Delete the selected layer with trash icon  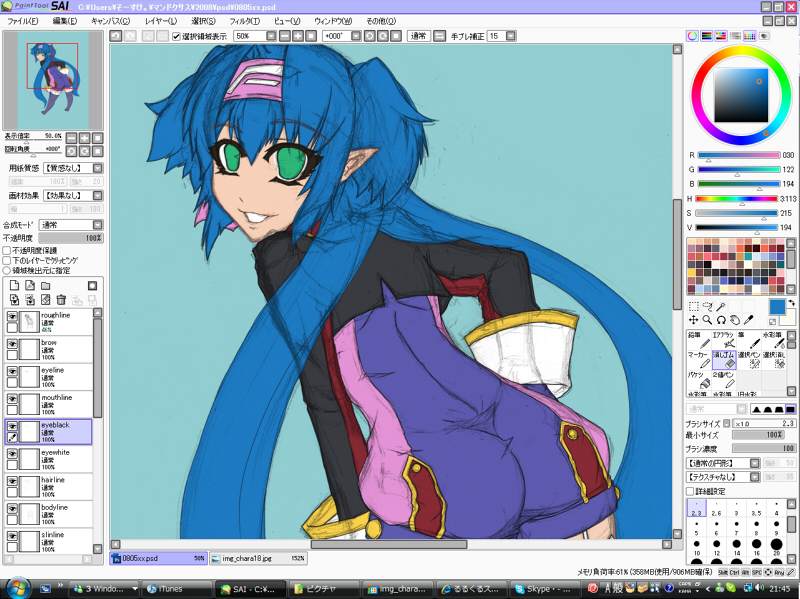(61, 300)
